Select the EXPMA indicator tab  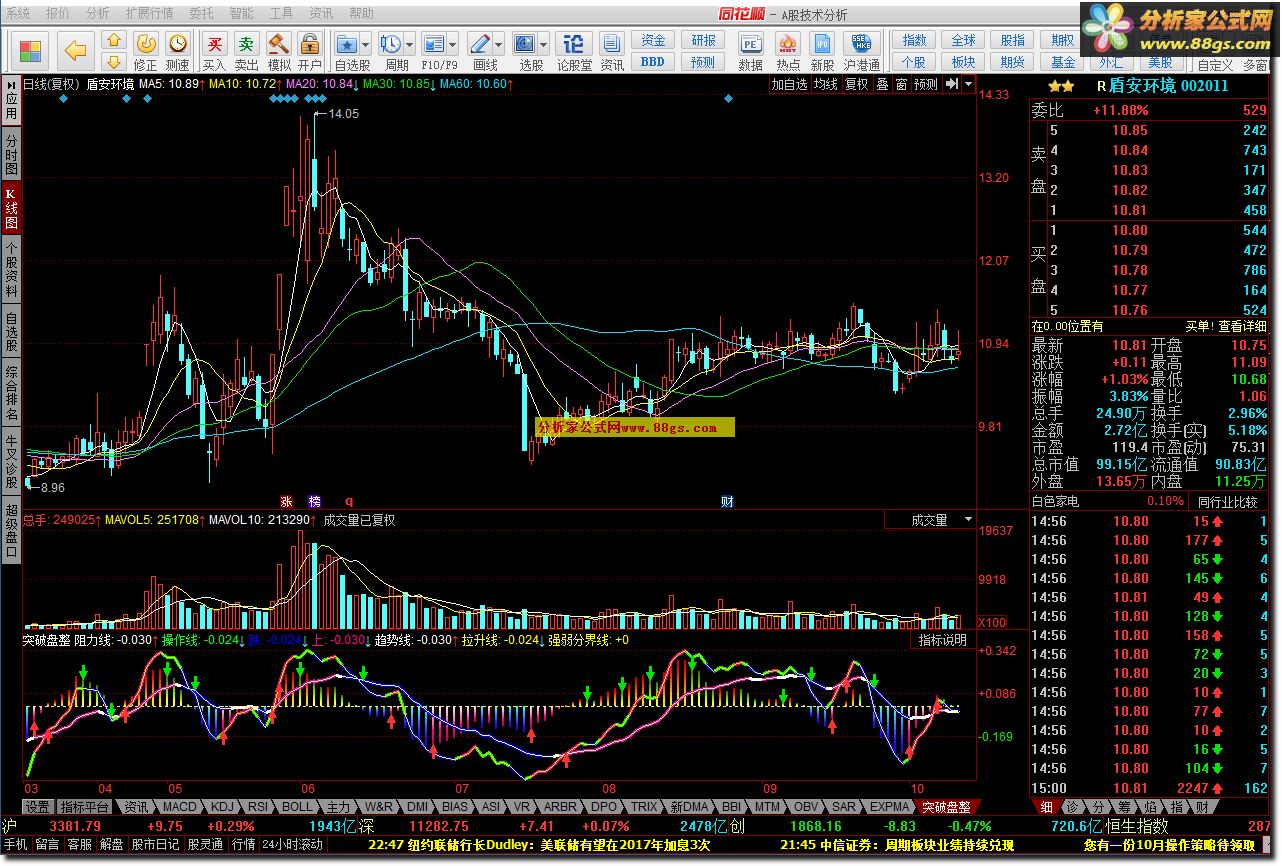coord(889,806)
